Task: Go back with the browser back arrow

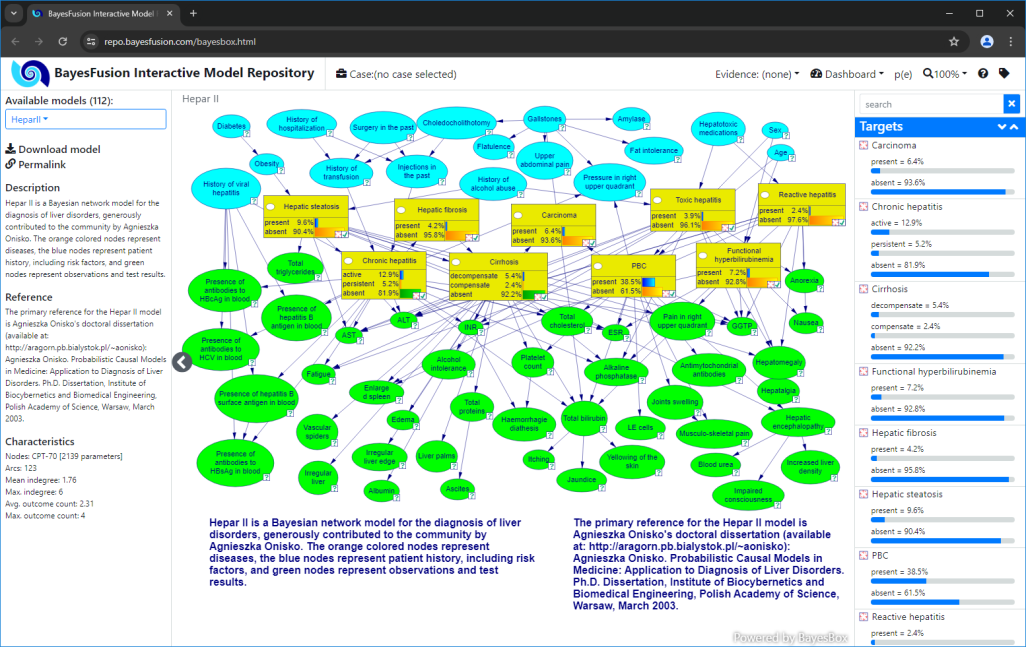Action: [16, 41]
